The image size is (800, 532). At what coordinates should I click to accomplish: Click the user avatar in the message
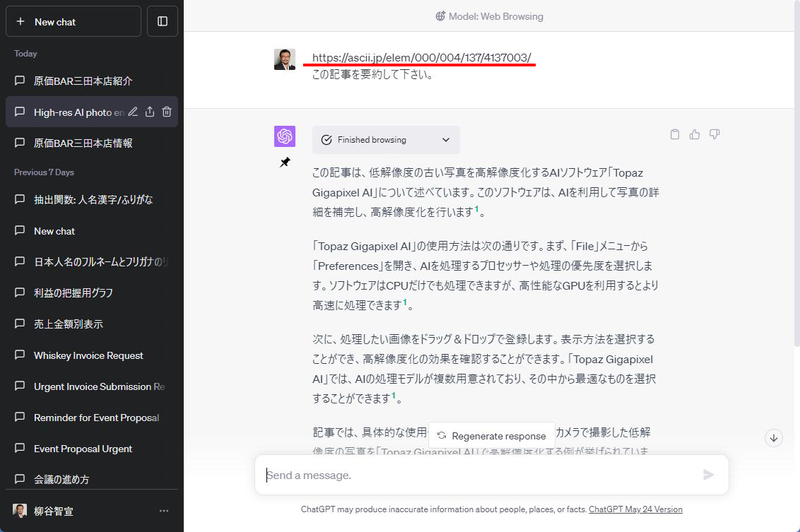[x=285, y=60]
